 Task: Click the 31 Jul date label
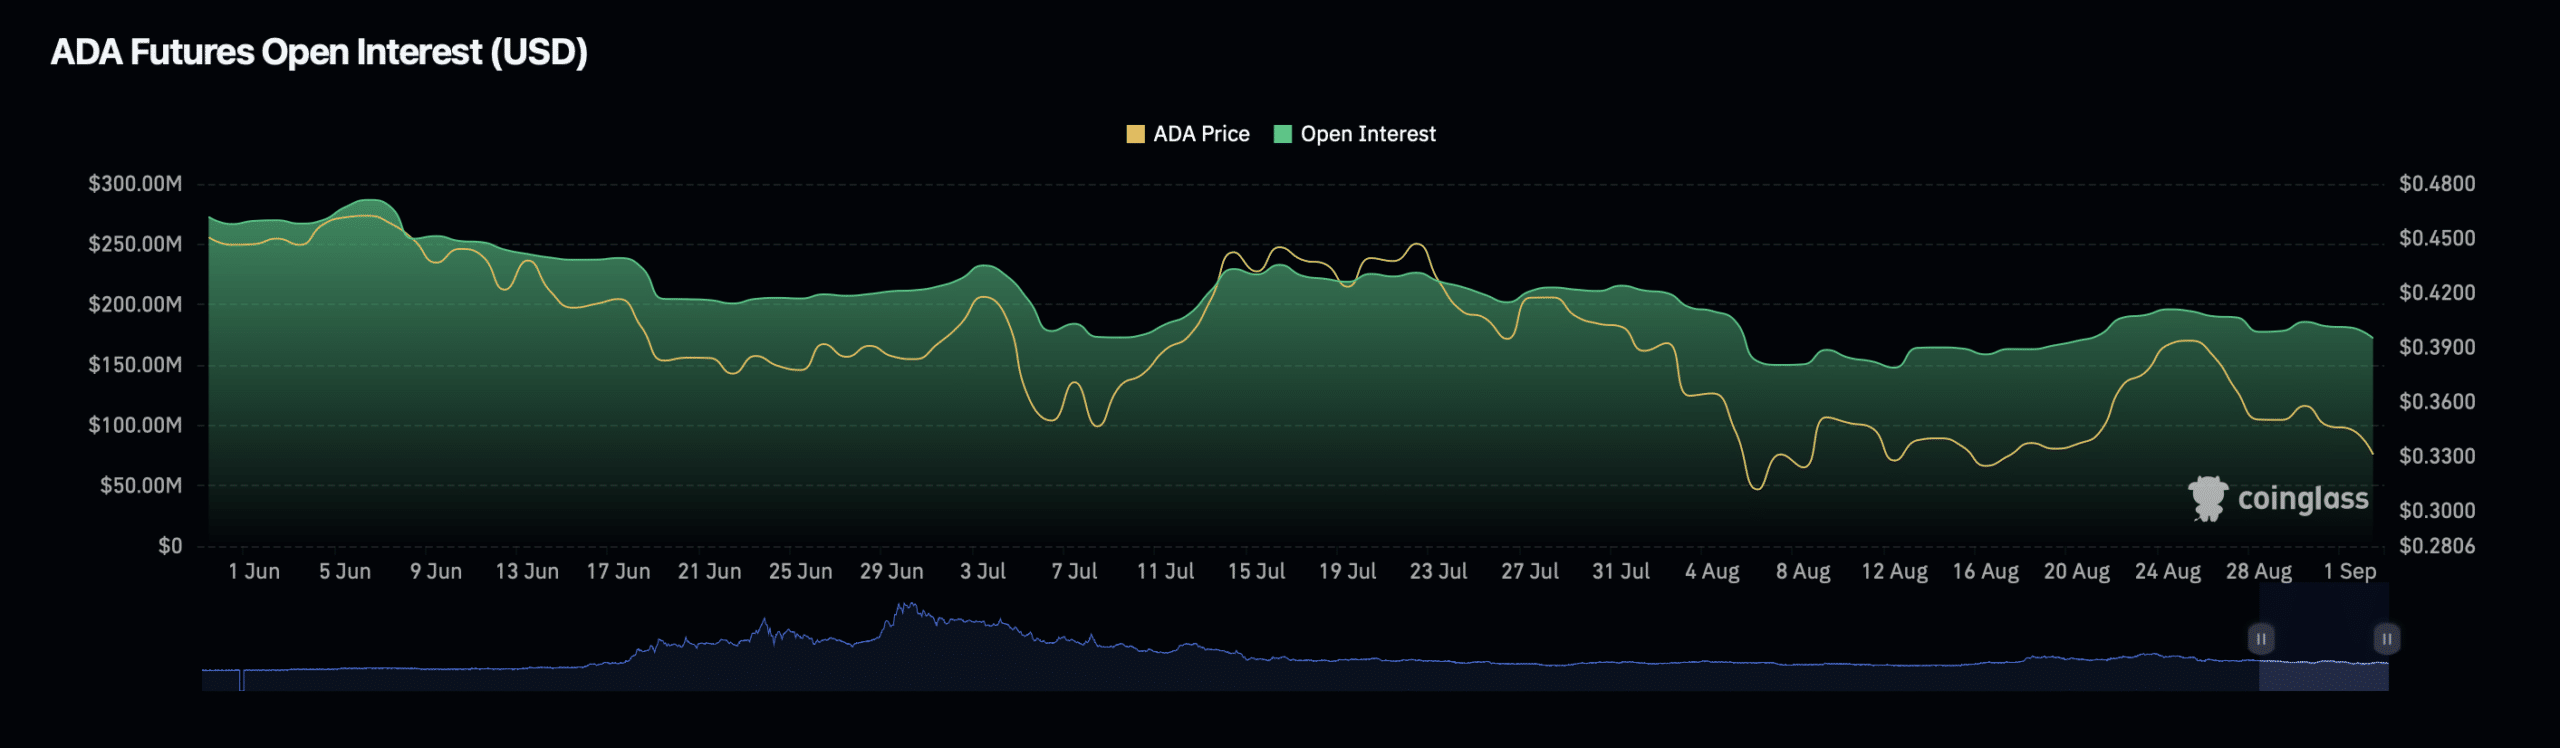1621,571
